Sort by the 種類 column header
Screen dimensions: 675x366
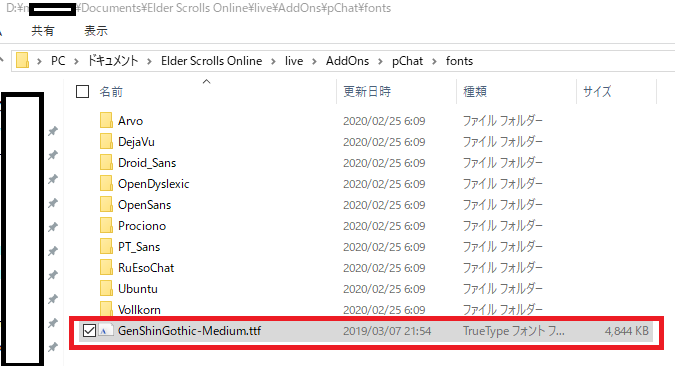pos(475,91)
